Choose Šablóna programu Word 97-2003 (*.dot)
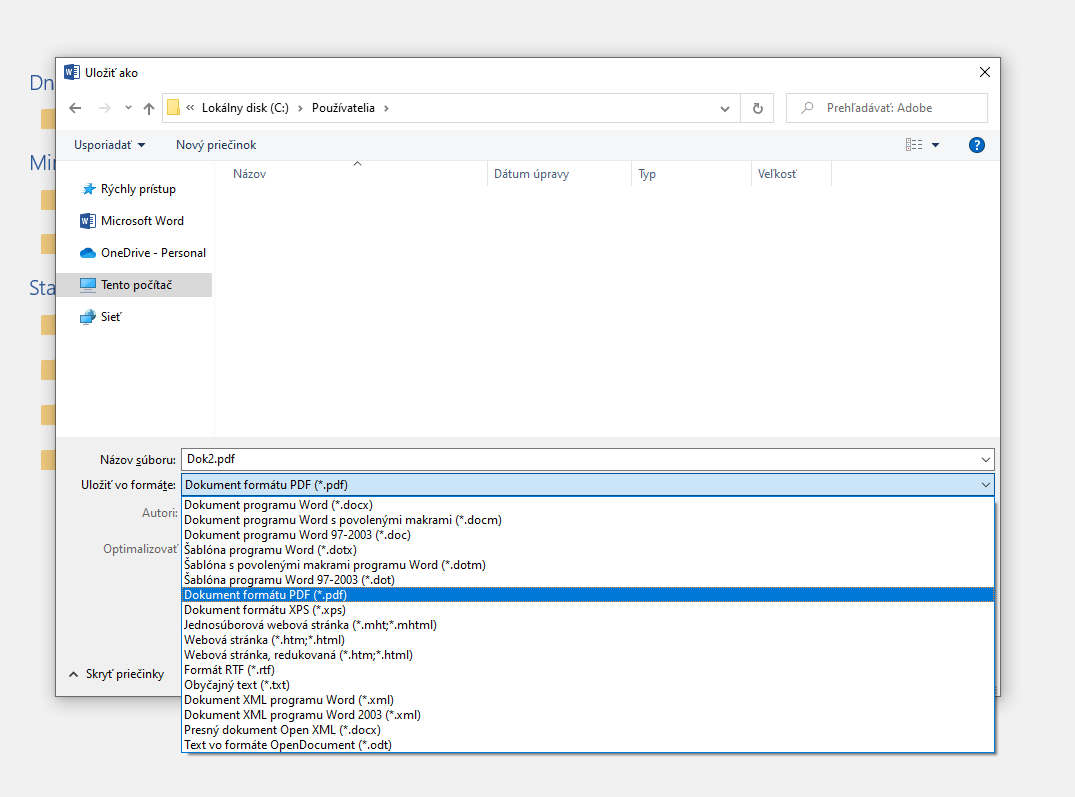Viewport: 1075px width, 797px height. tap(588, 580)
